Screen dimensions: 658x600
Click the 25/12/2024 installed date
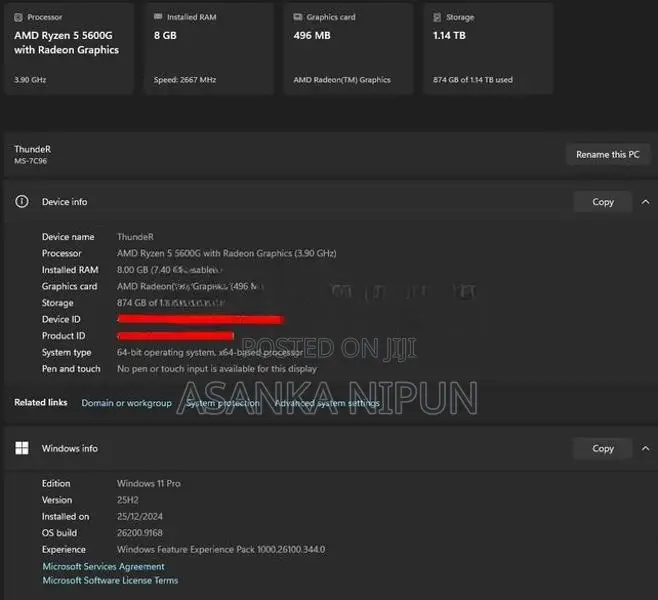tap(140, 517)
